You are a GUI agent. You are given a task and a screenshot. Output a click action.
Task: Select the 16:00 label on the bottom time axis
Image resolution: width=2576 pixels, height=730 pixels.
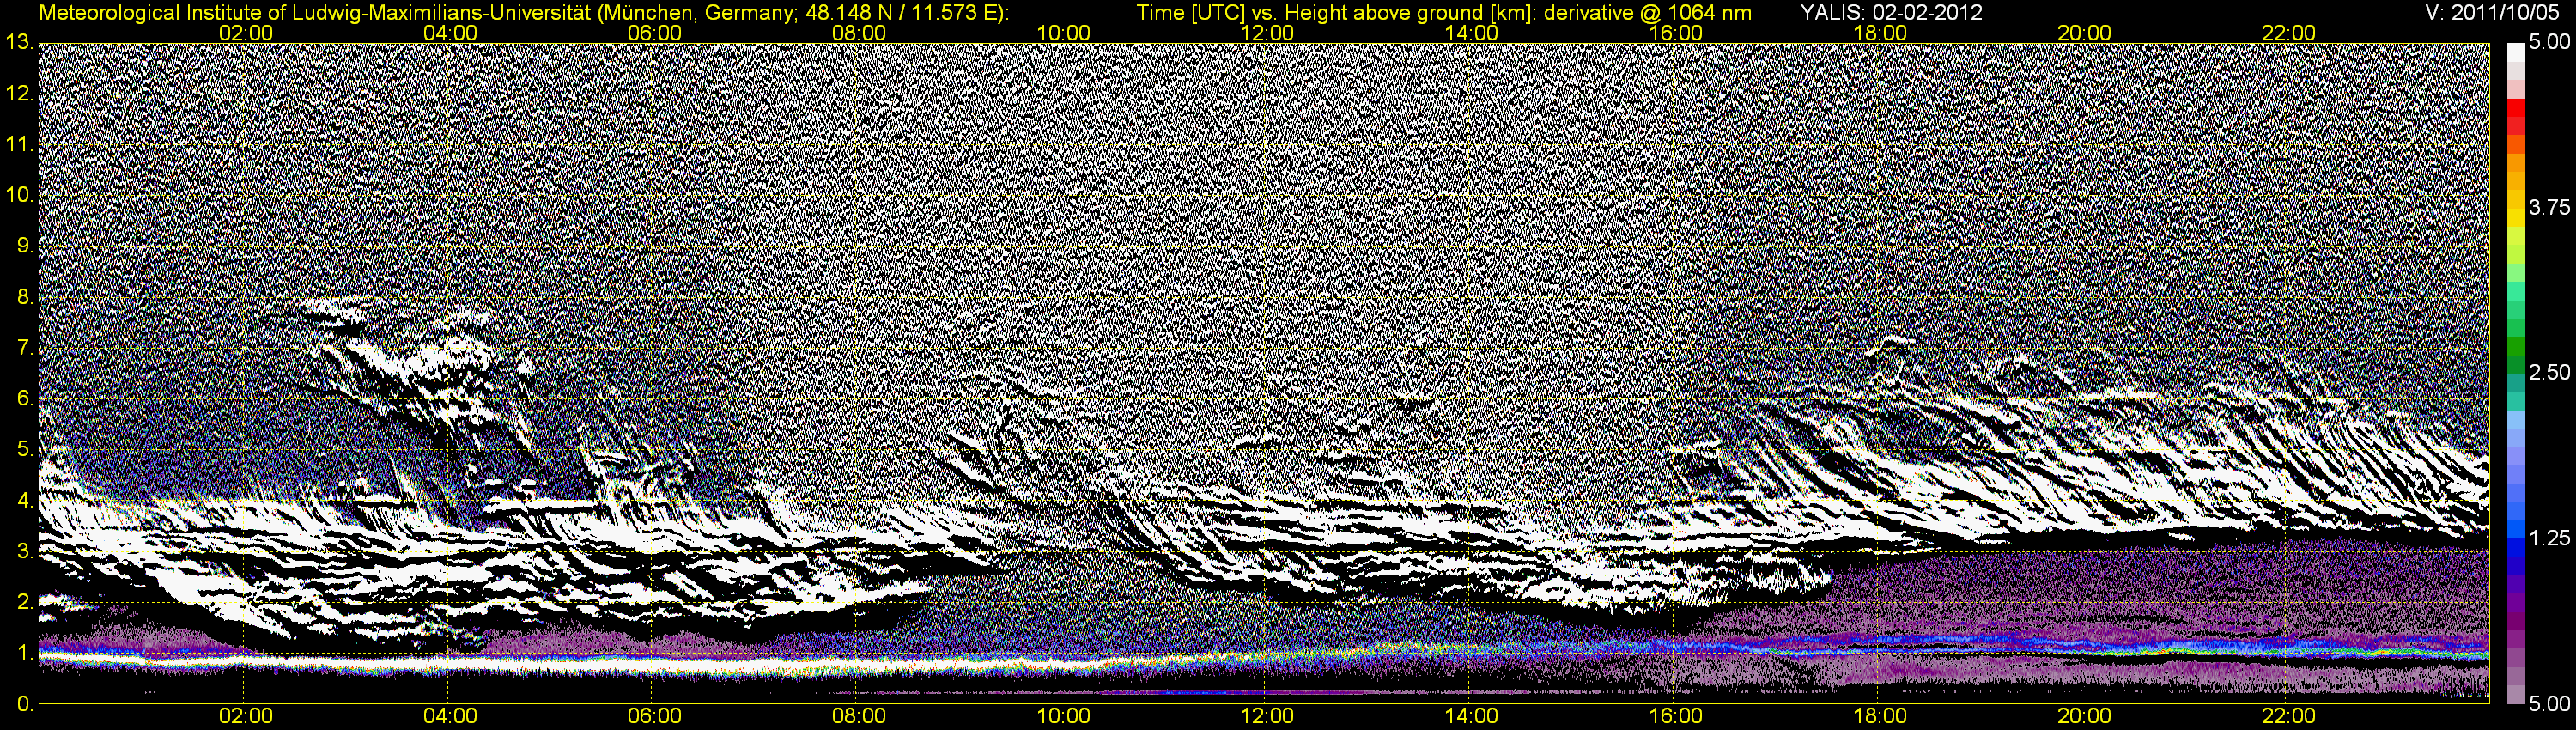(1676, 716)
